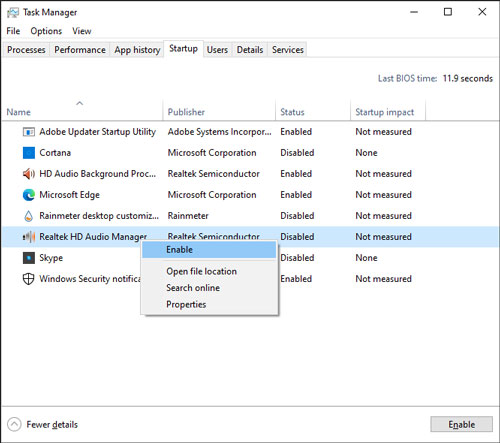Open the View menu
This screenshot has width=500, height=443.
82,31
